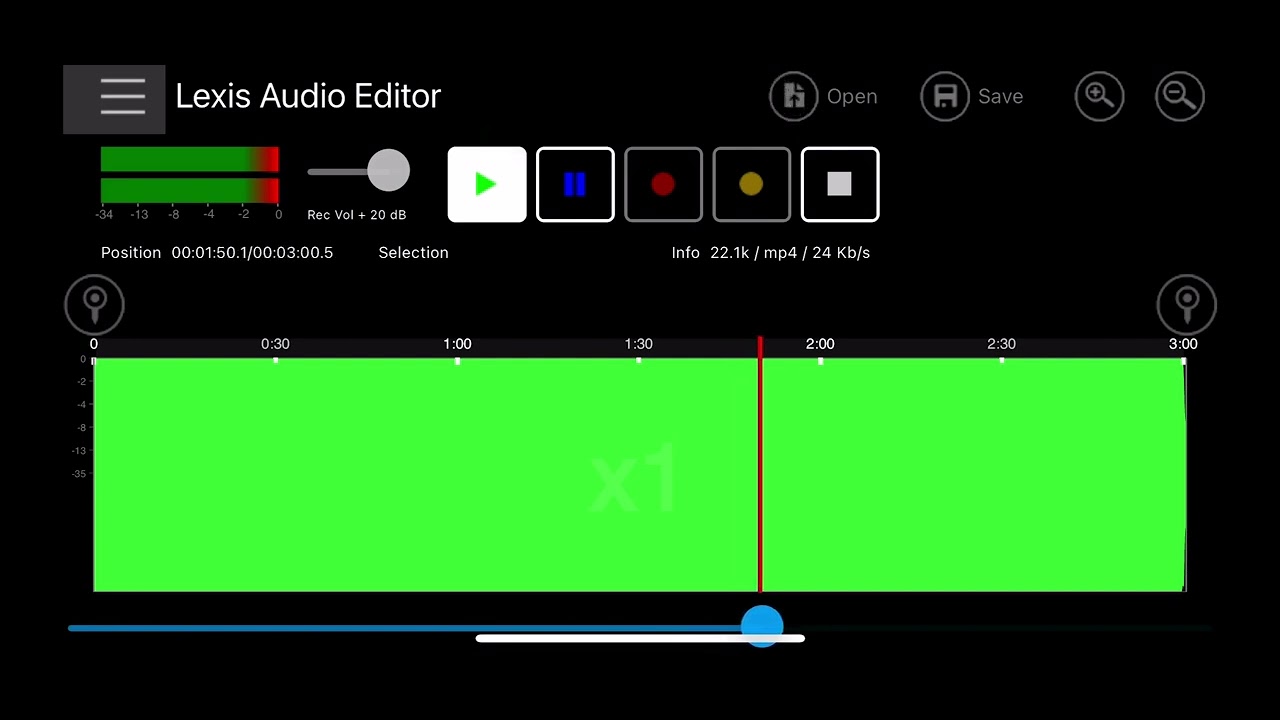The image size is (1280, 720).
Task: Click the Save label text
Action: tap(1000, 97)
